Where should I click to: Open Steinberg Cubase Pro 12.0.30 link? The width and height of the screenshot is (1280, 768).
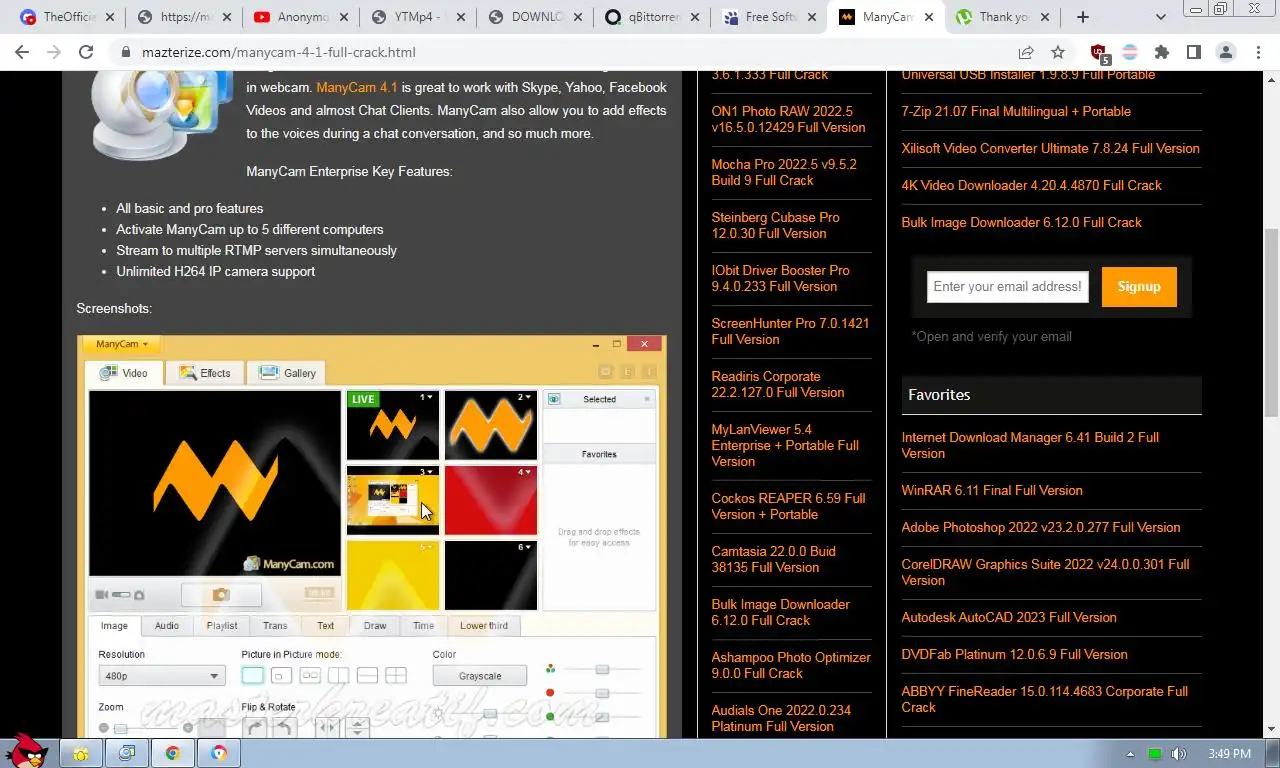coord(775,225)
